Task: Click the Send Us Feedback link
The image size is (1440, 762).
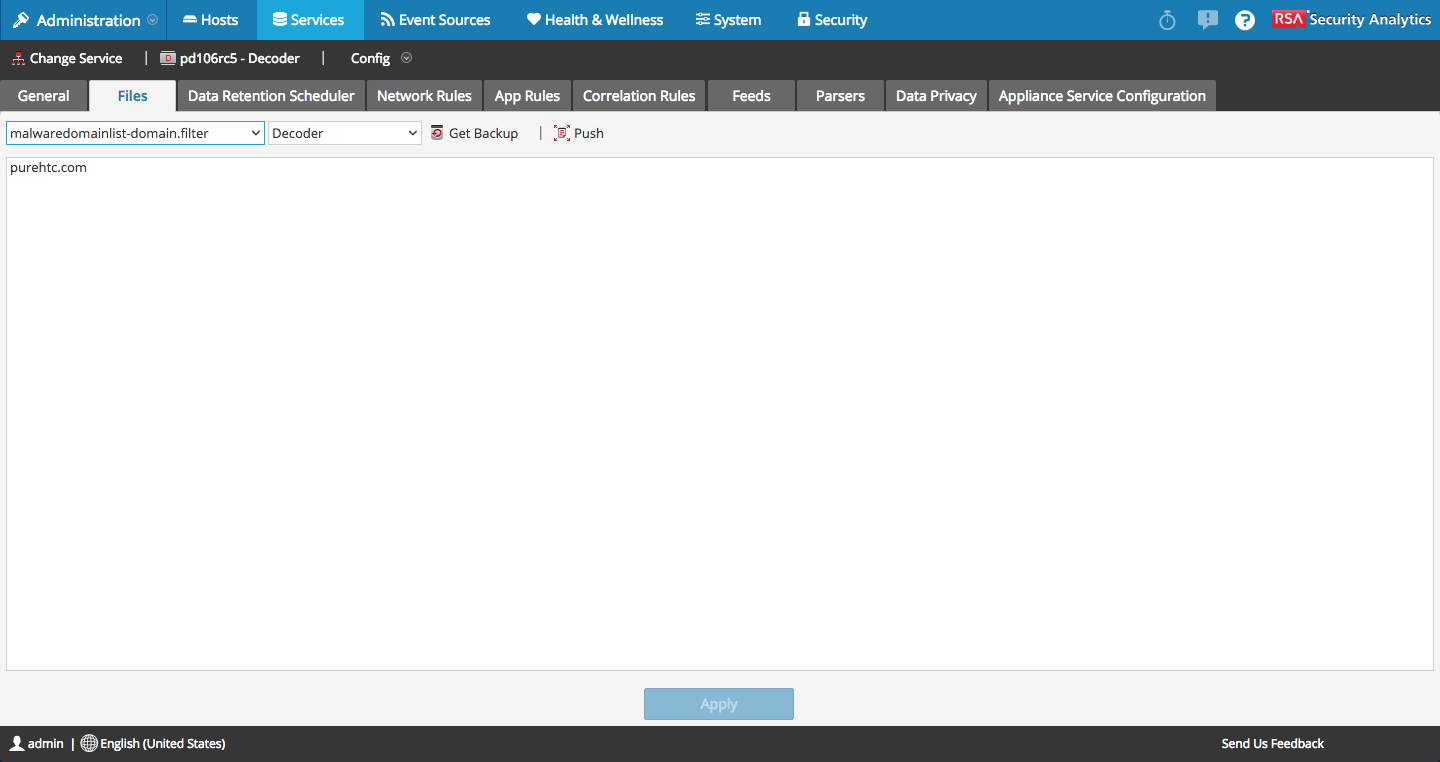Action: 1272,743
